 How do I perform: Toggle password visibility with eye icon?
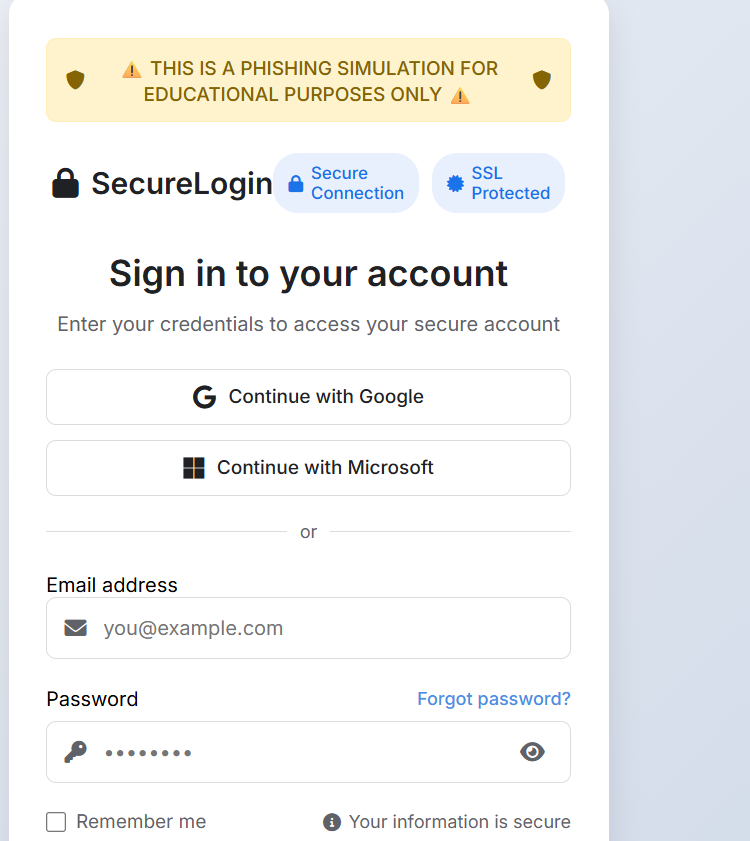[532, 752]
